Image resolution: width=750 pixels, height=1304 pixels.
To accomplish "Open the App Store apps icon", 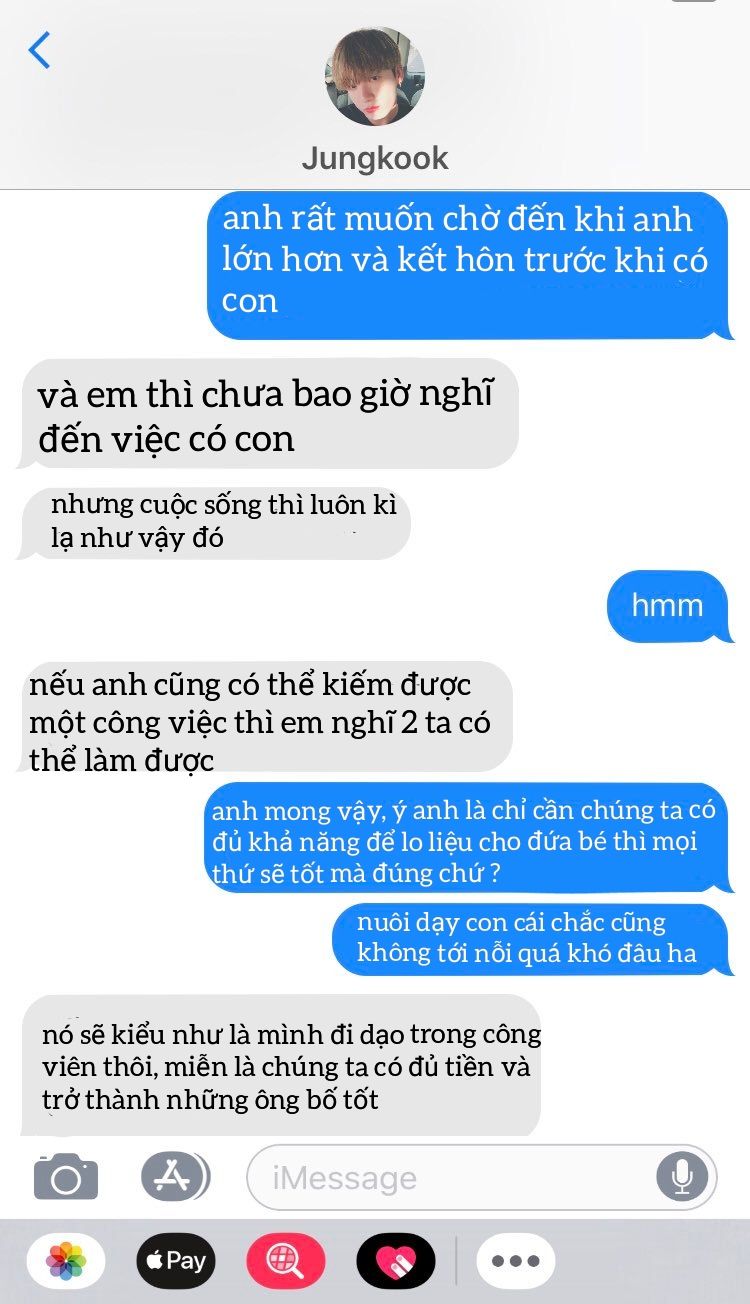I will coord(175,1177).
